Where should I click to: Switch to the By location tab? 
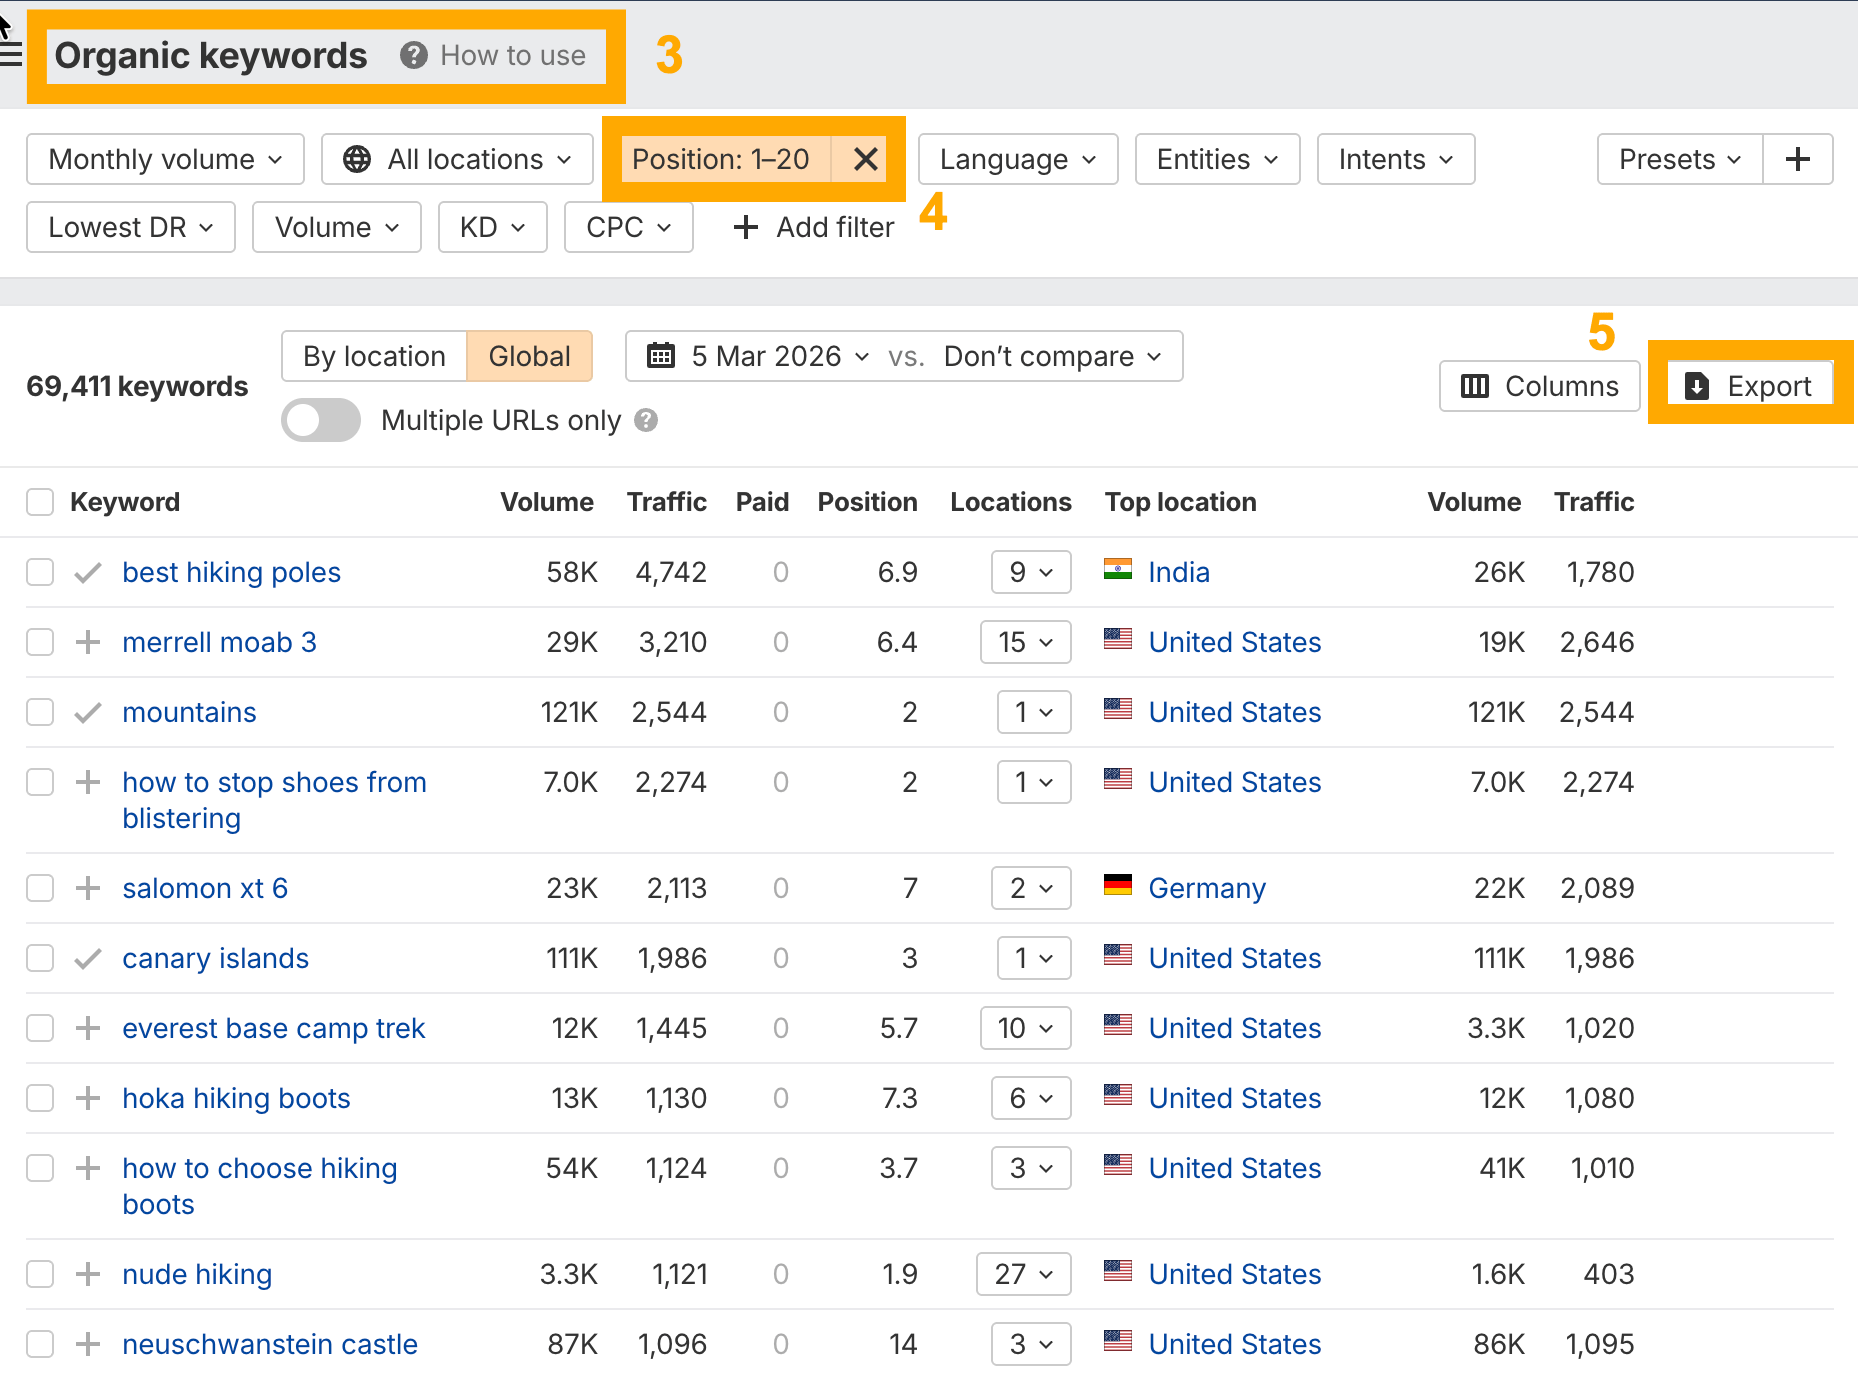[x=374, y=356]
